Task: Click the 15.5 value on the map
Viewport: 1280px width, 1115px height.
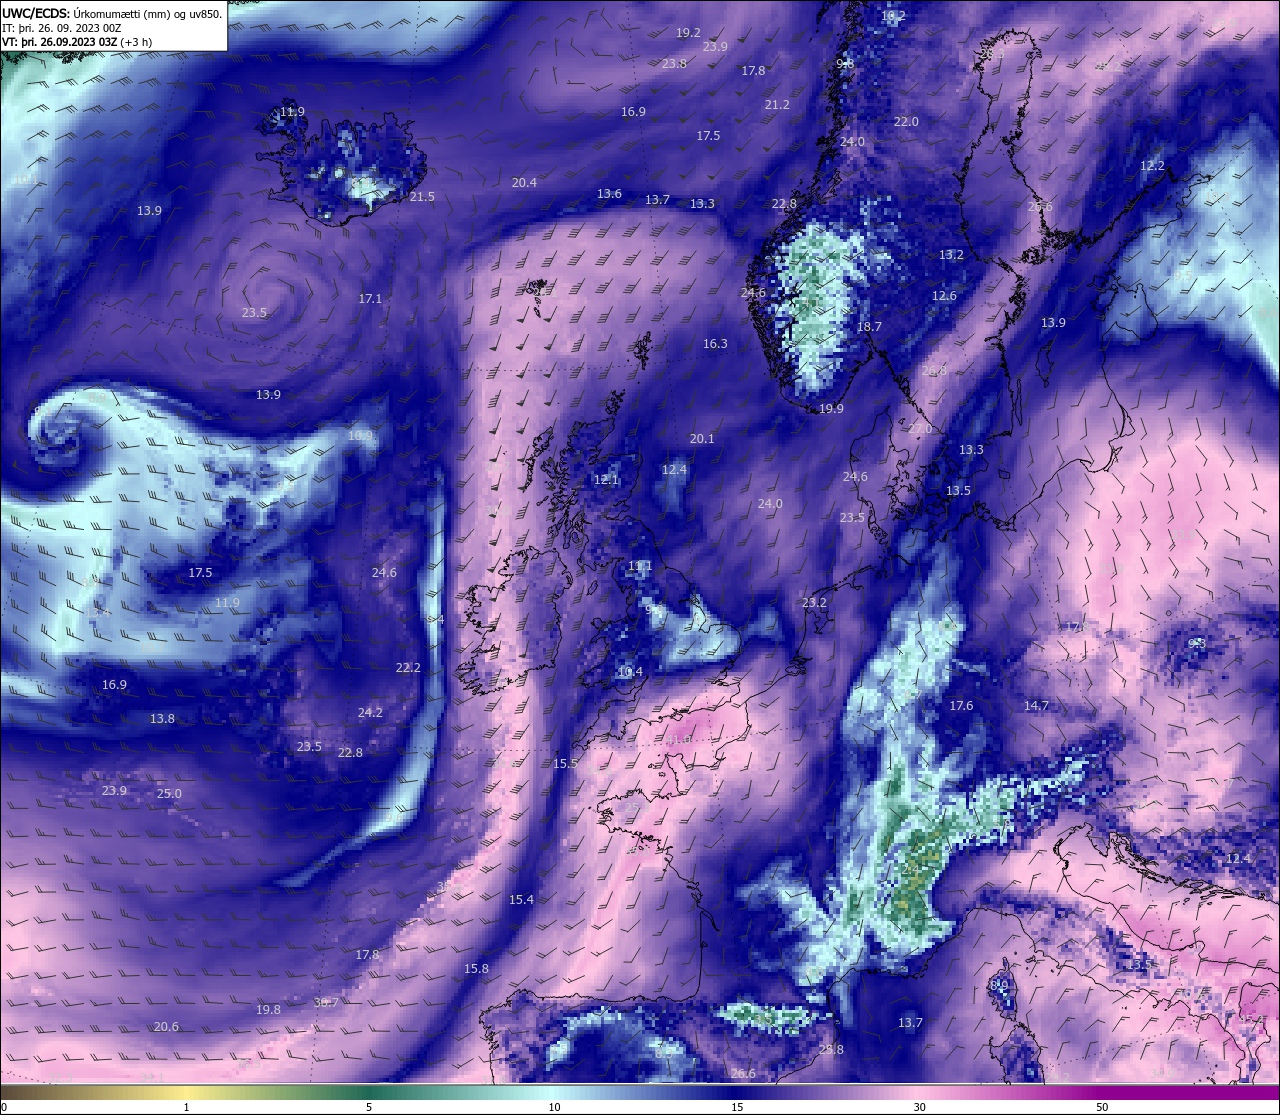Action: coord(565,764)
